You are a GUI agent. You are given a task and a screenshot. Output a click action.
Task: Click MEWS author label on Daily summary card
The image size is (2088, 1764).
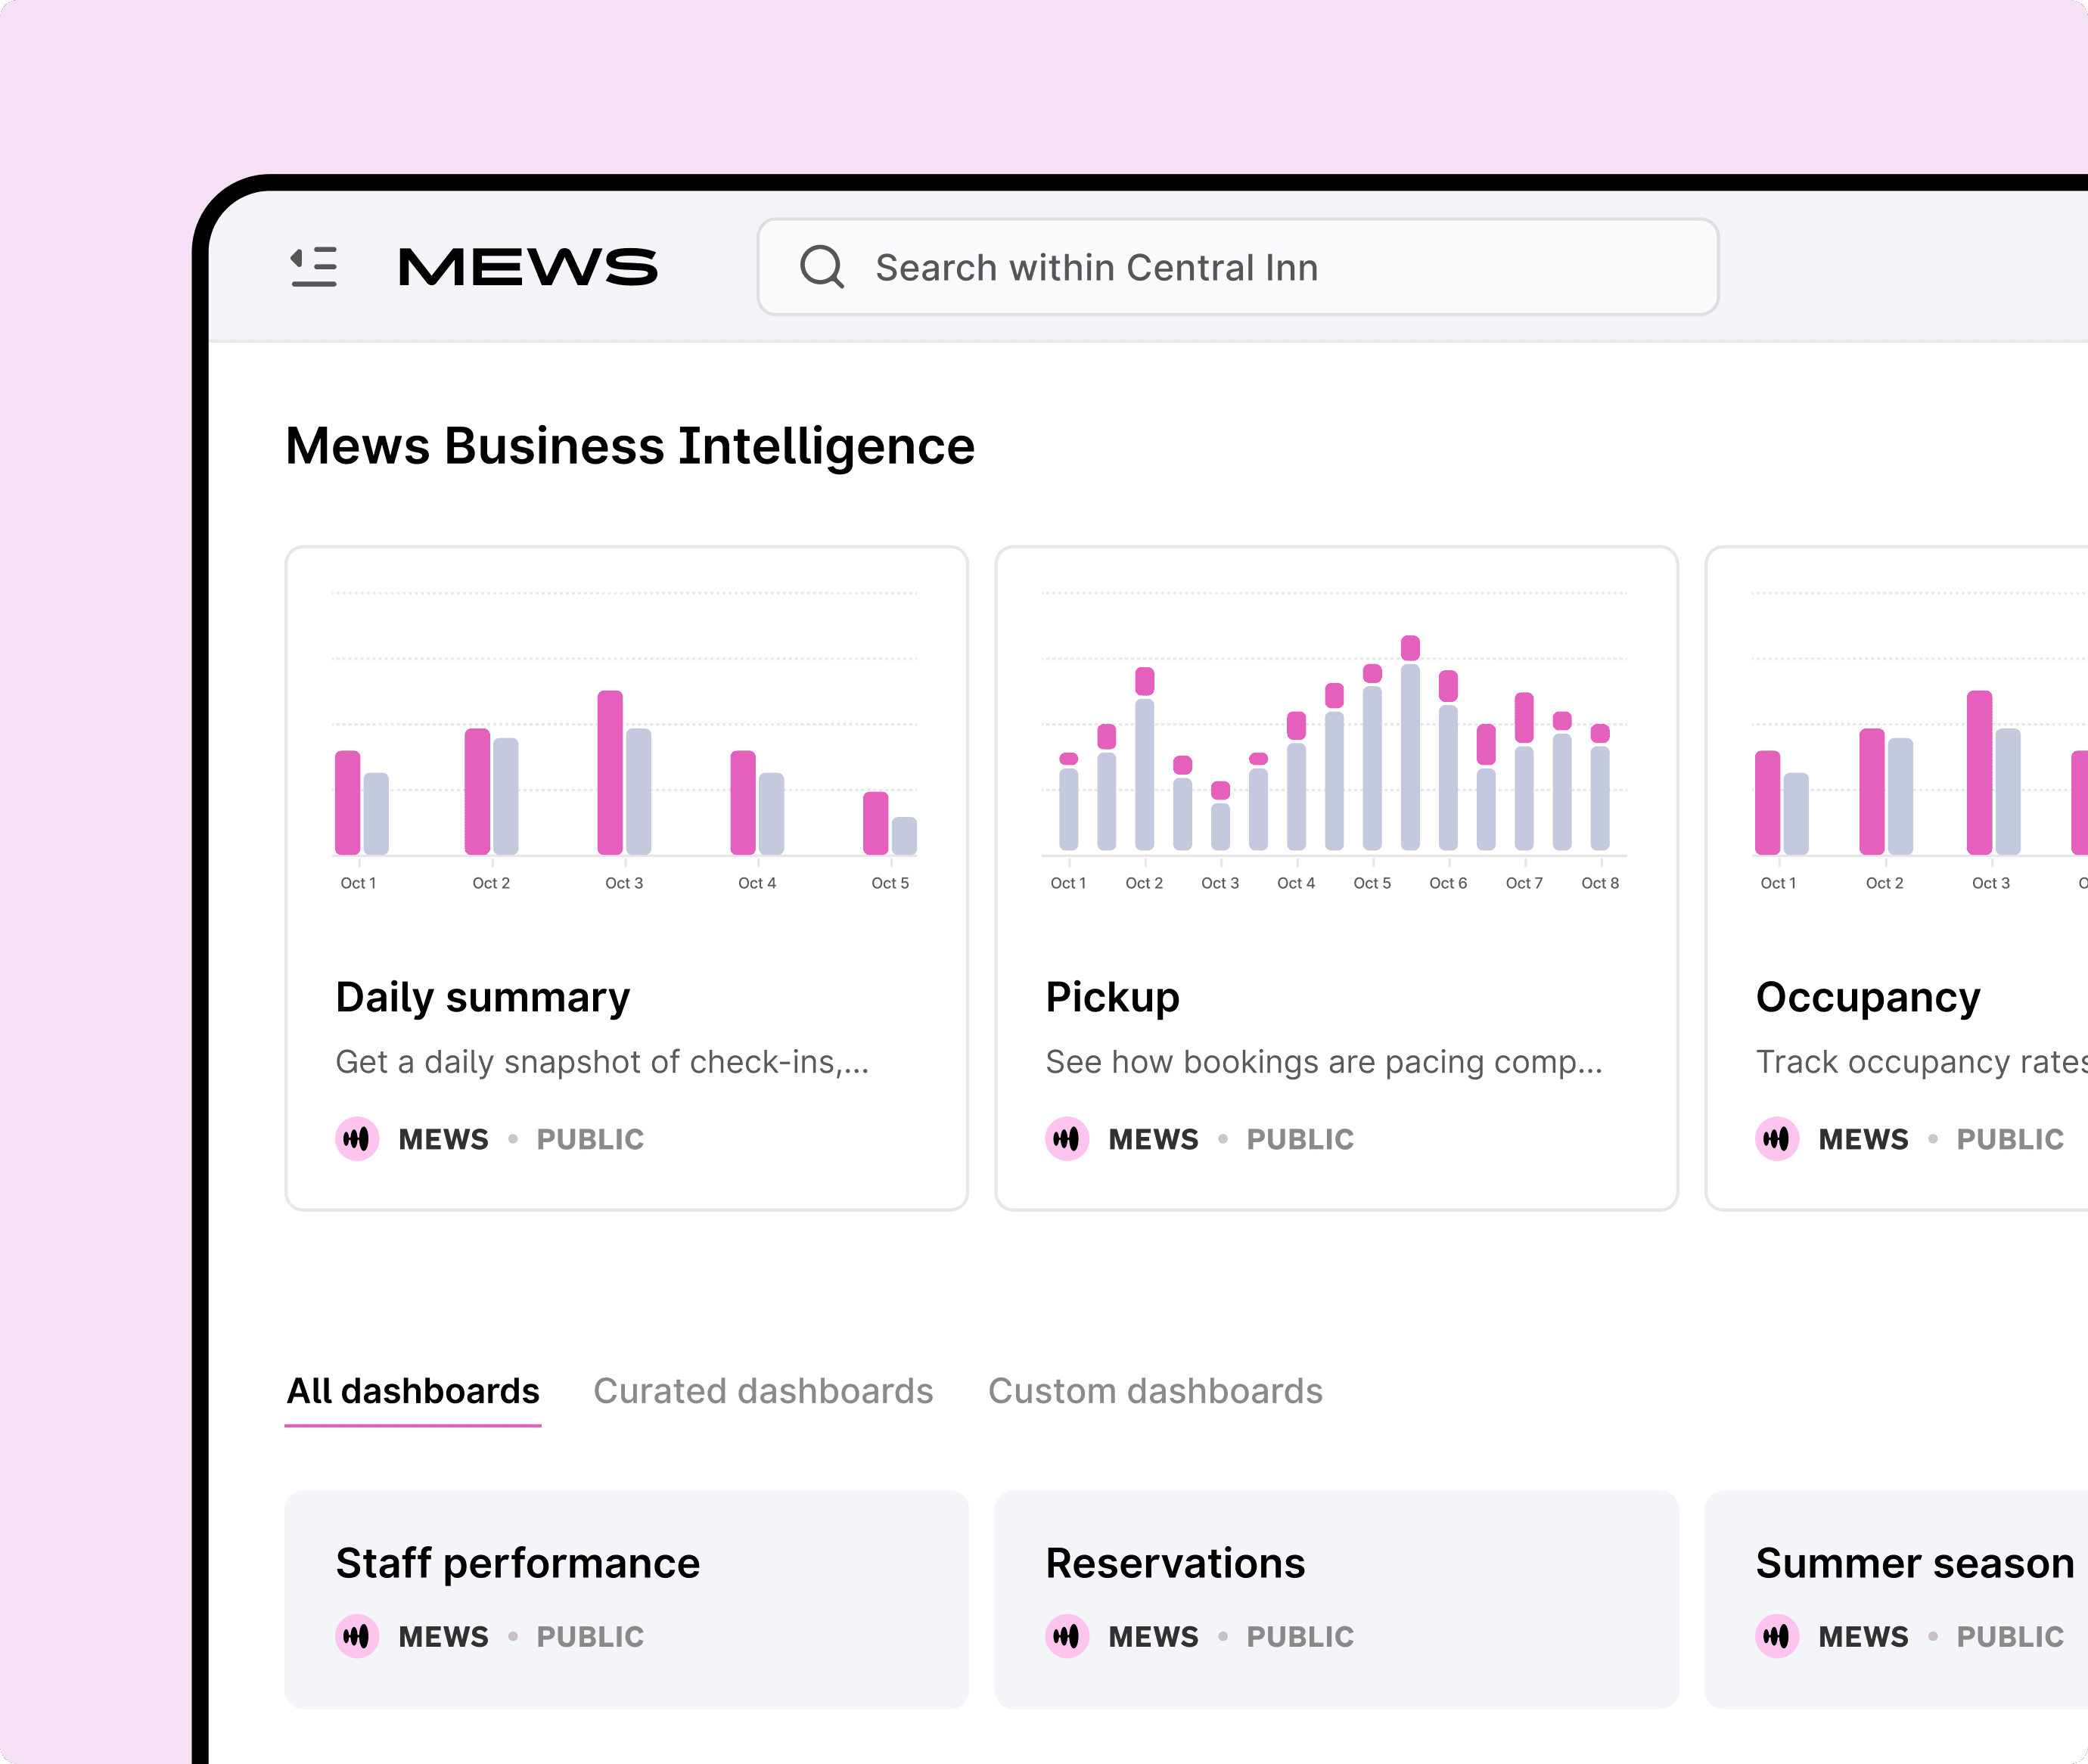coord(443,1139)
